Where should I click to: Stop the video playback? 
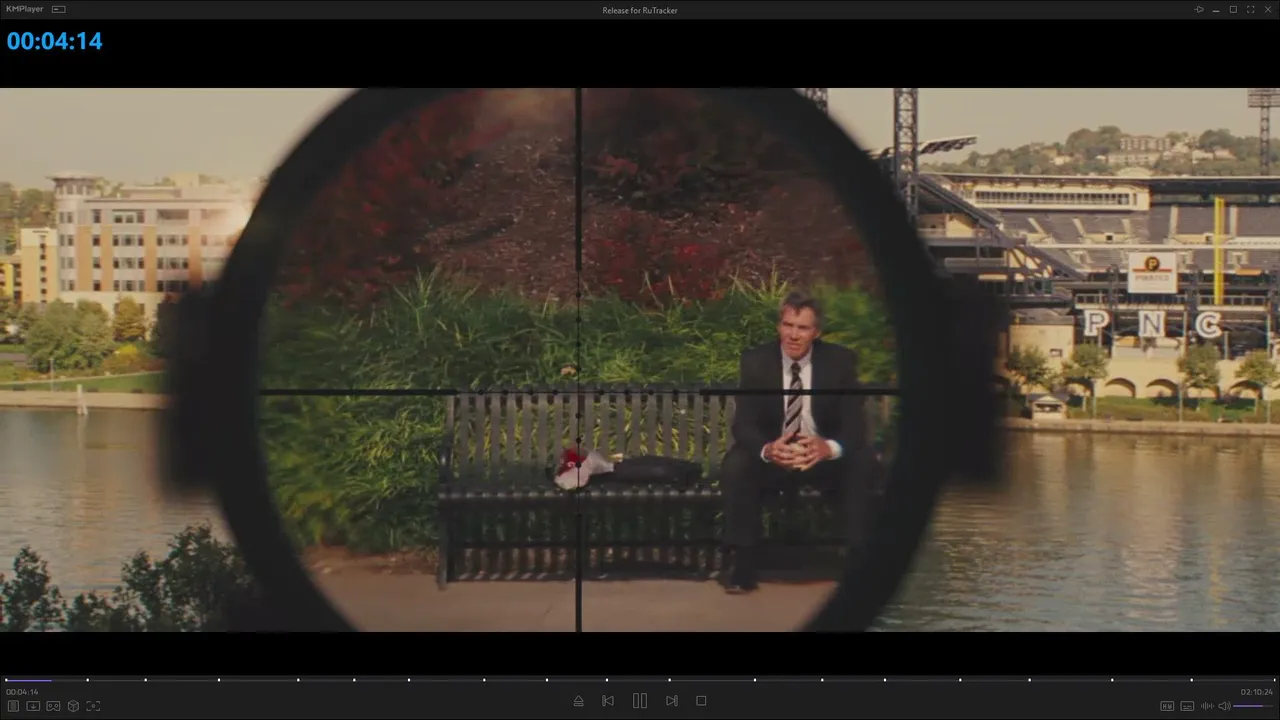pos(701,701)
